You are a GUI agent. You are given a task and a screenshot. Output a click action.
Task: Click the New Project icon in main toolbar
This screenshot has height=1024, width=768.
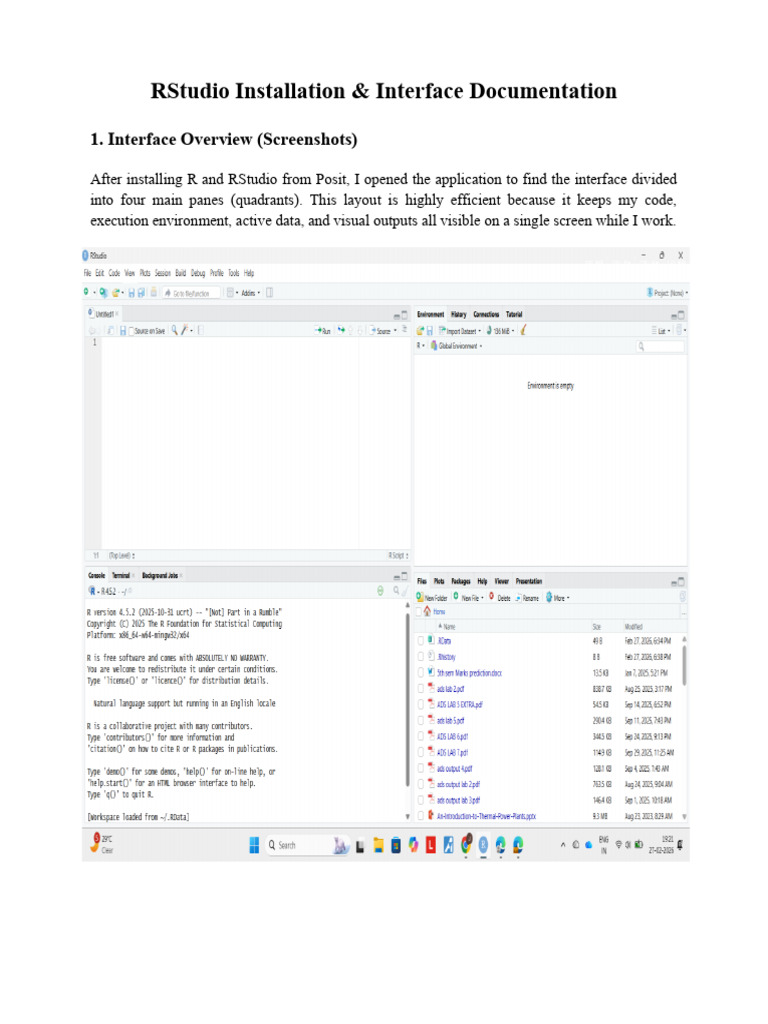point(103,293)
